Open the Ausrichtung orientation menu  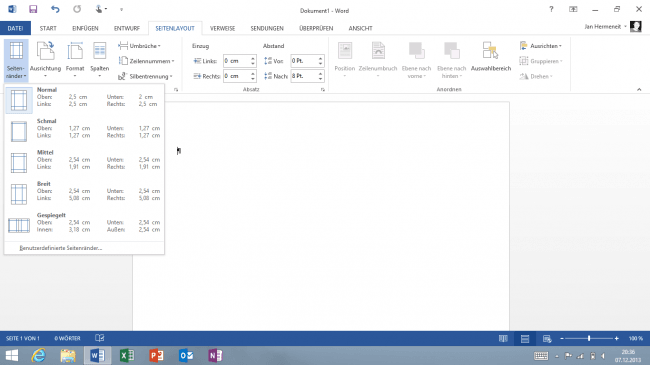pyautogui.click(x=46, y=60)
